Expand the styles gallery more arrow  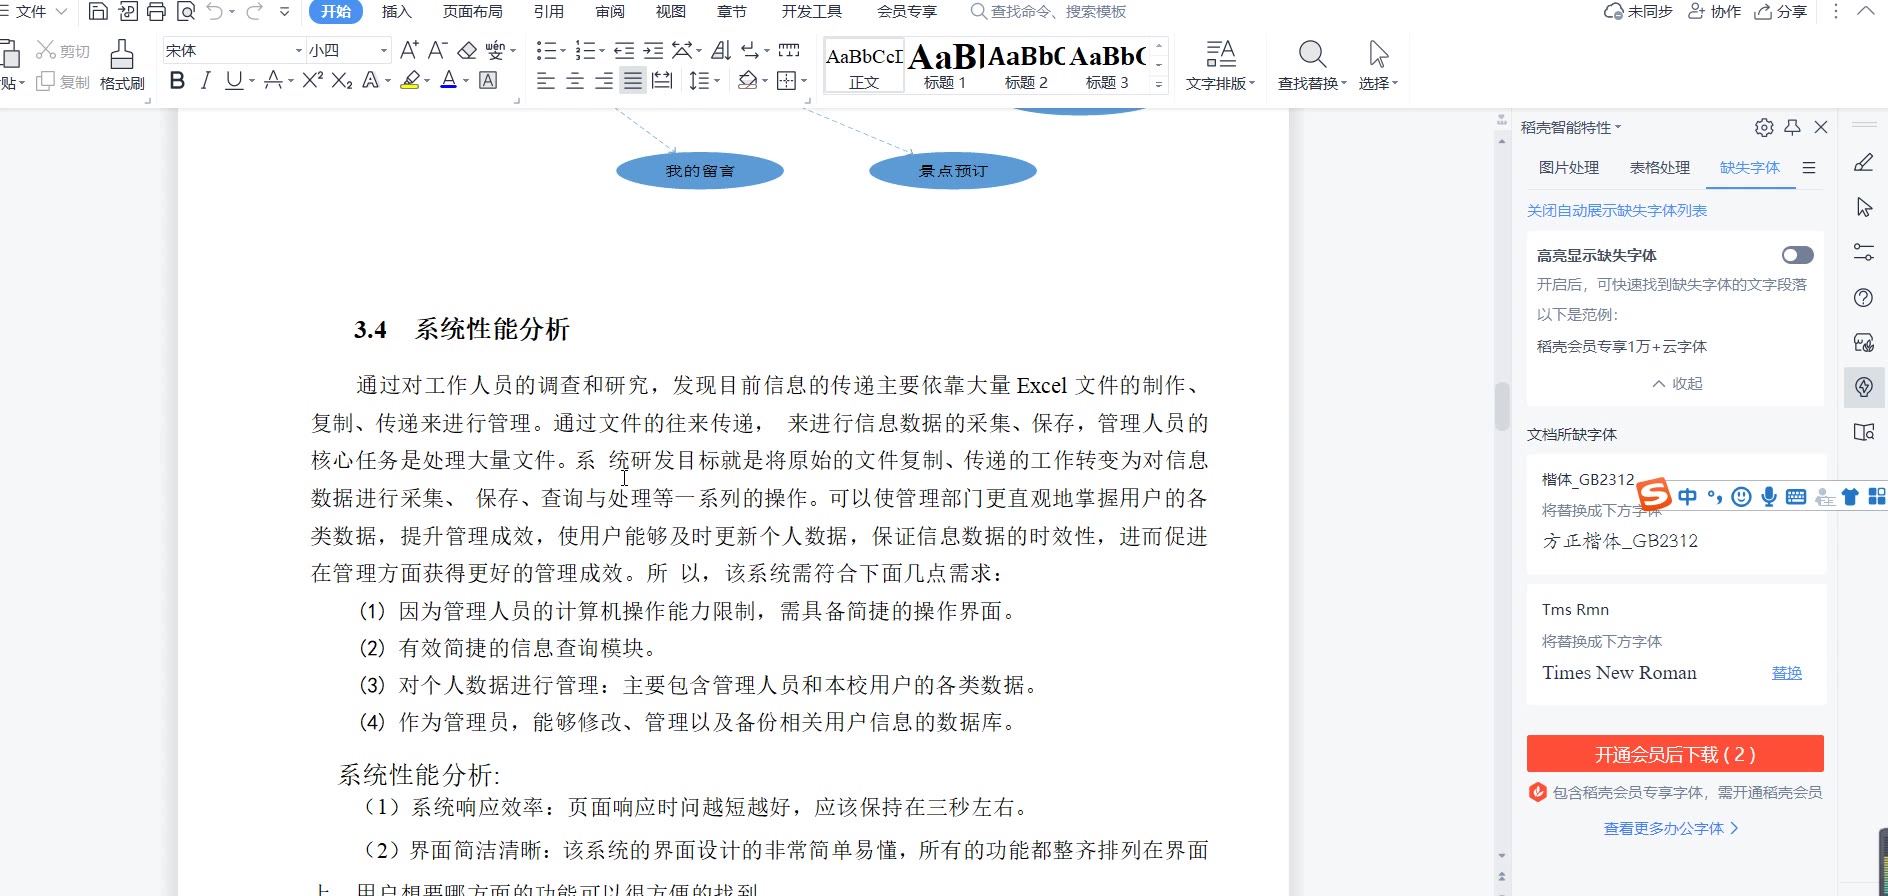(x=1159, y=85)
